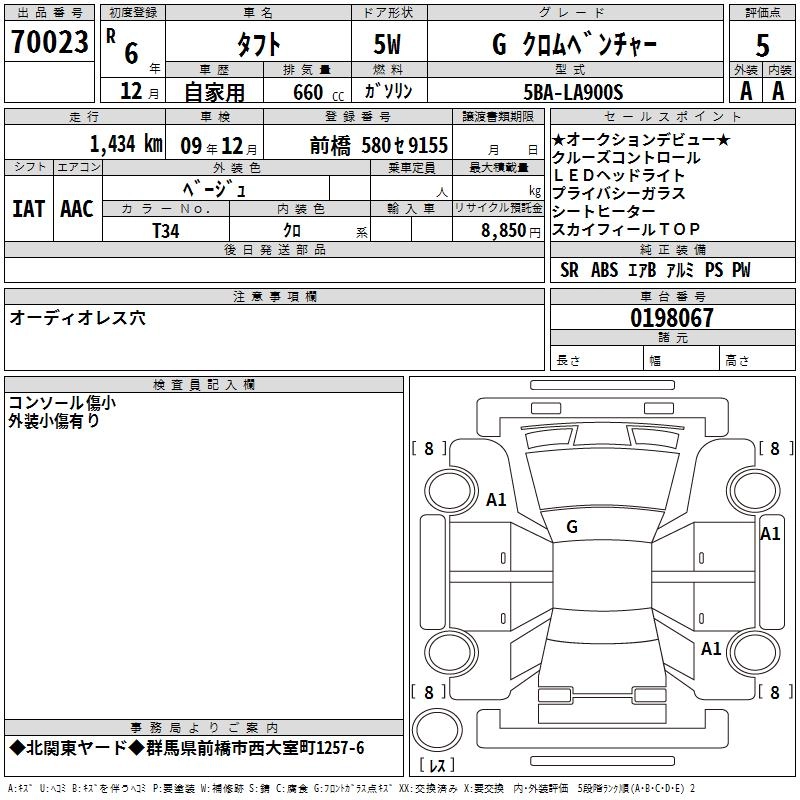Click the color number T34 field

click(x=167, y=230)
